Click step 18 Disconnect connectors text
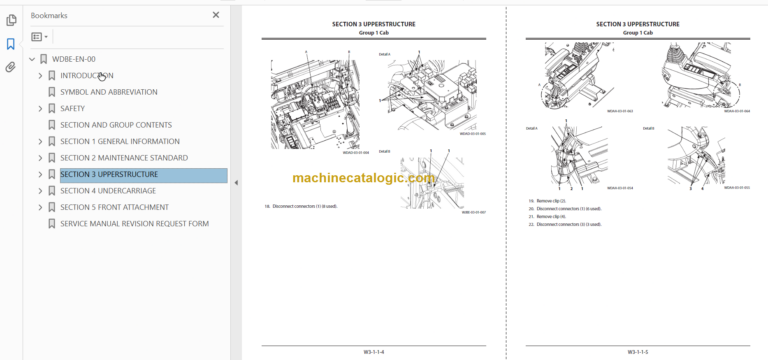The width and height of the screenshot is (768, 360). point(301,206)
